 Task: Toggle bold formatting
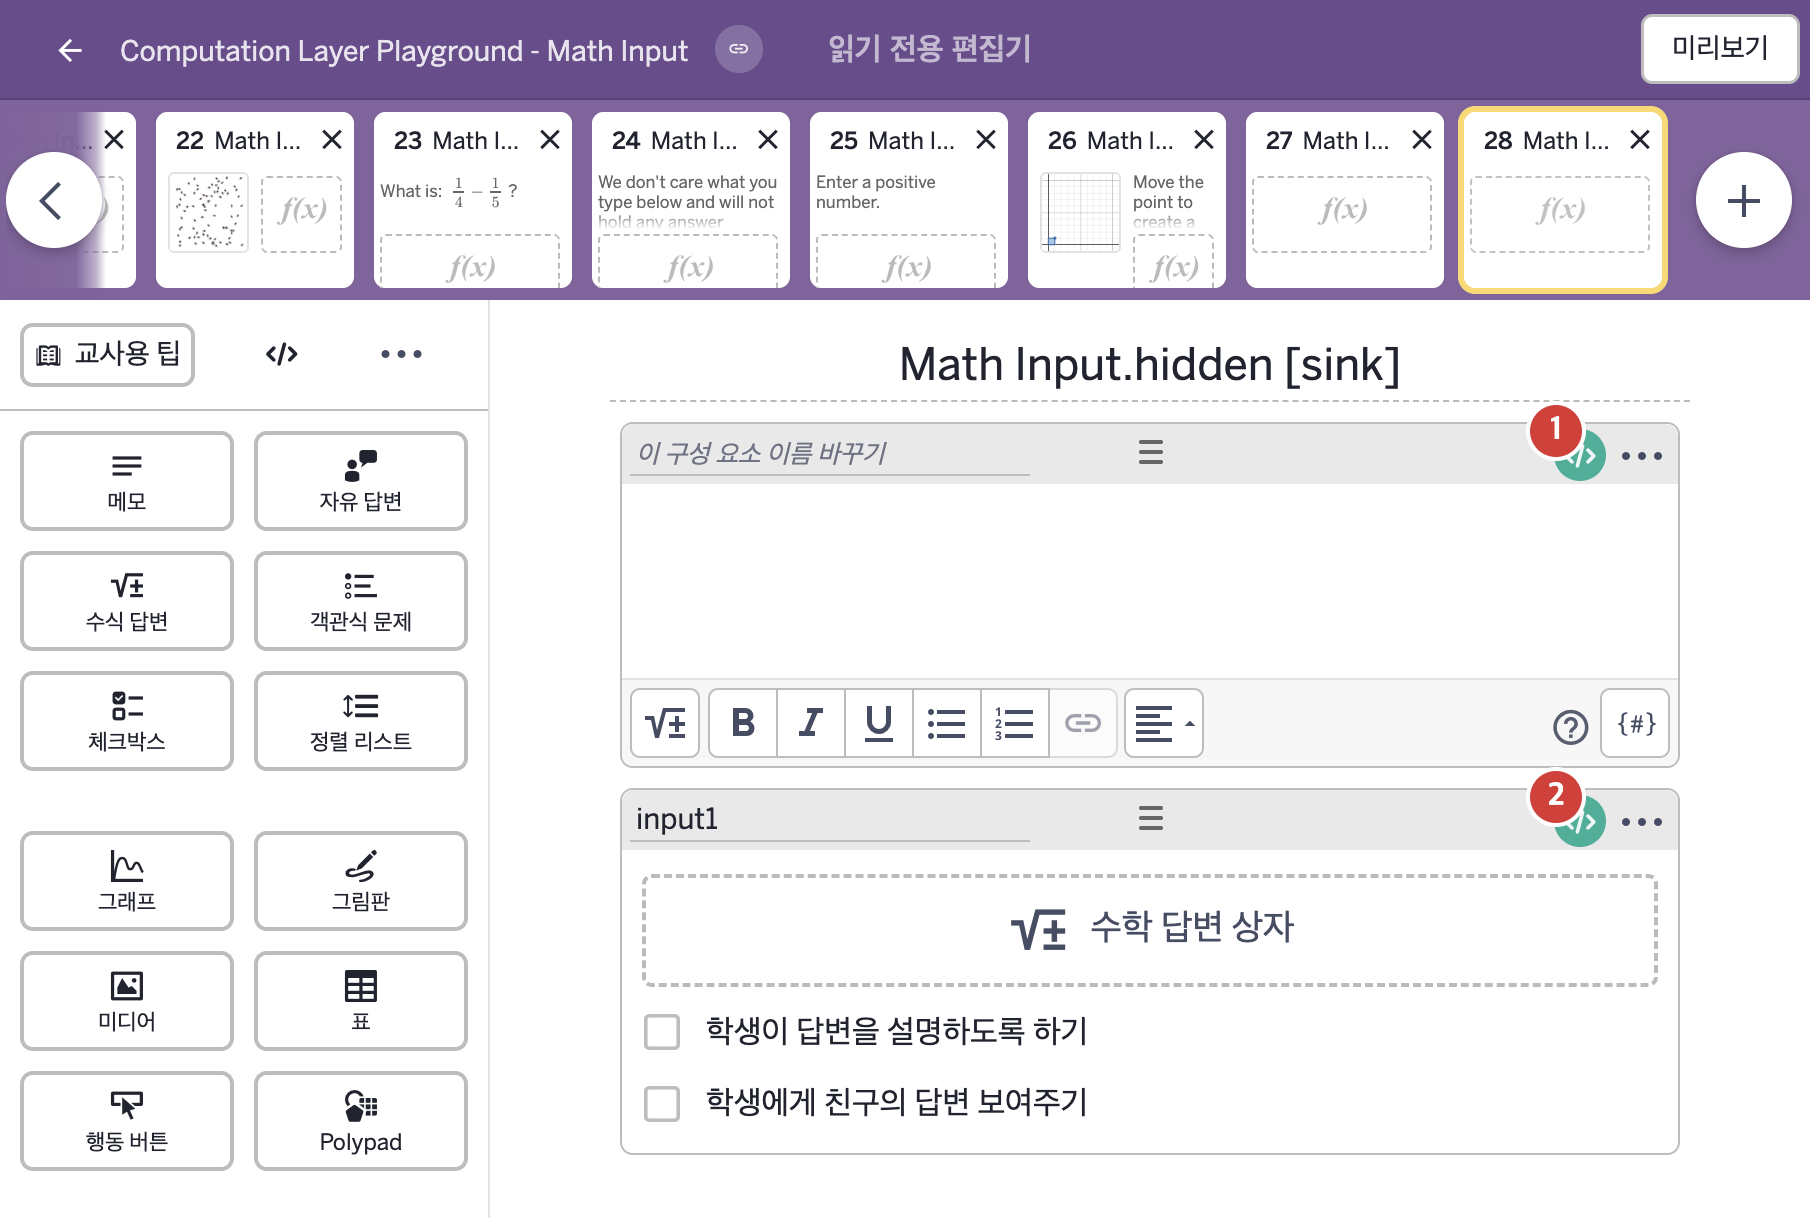tap(743, 723)
